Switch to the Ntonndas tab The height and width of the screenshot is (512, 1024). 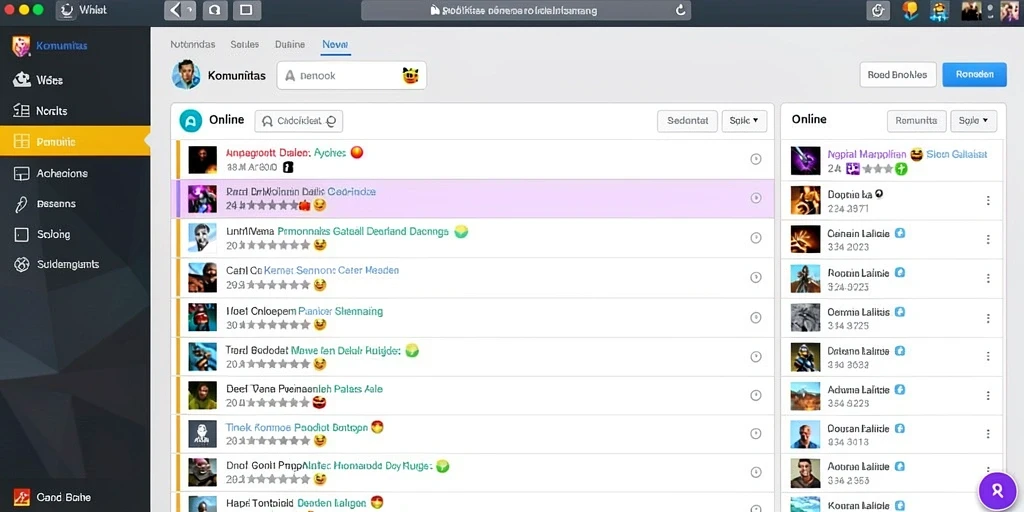193,44
